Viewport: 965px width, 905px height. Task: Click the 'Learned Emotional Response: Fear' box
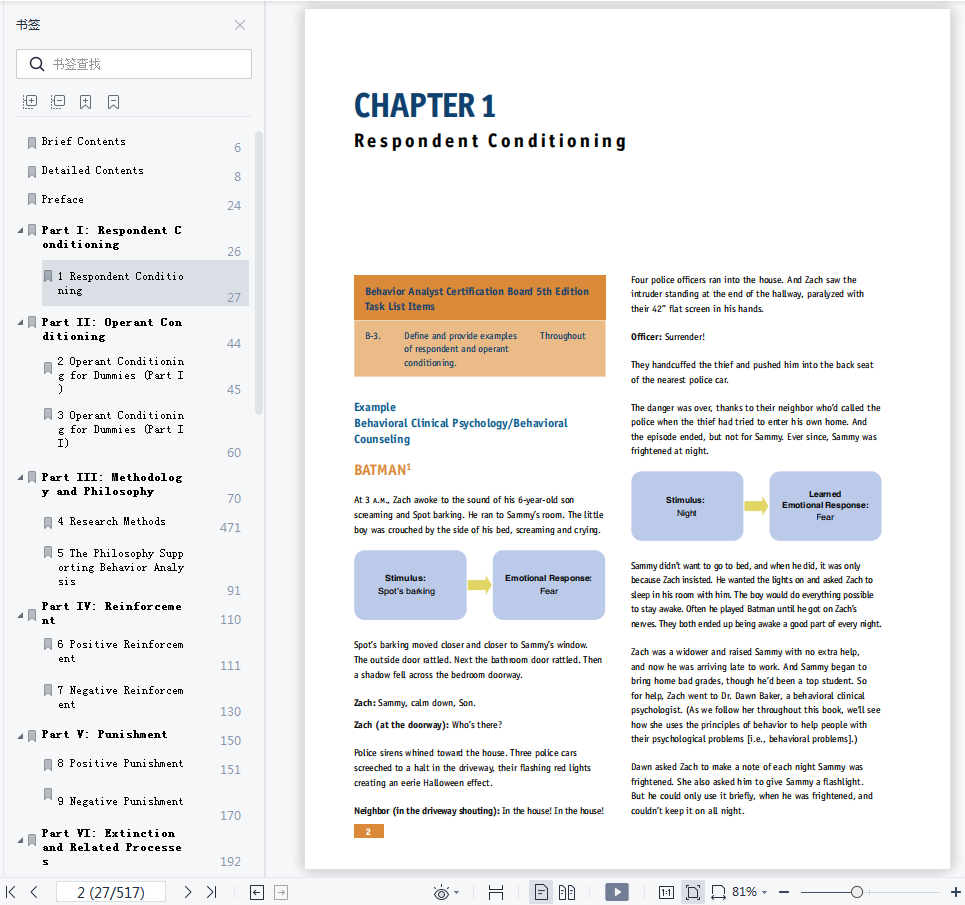825,506
